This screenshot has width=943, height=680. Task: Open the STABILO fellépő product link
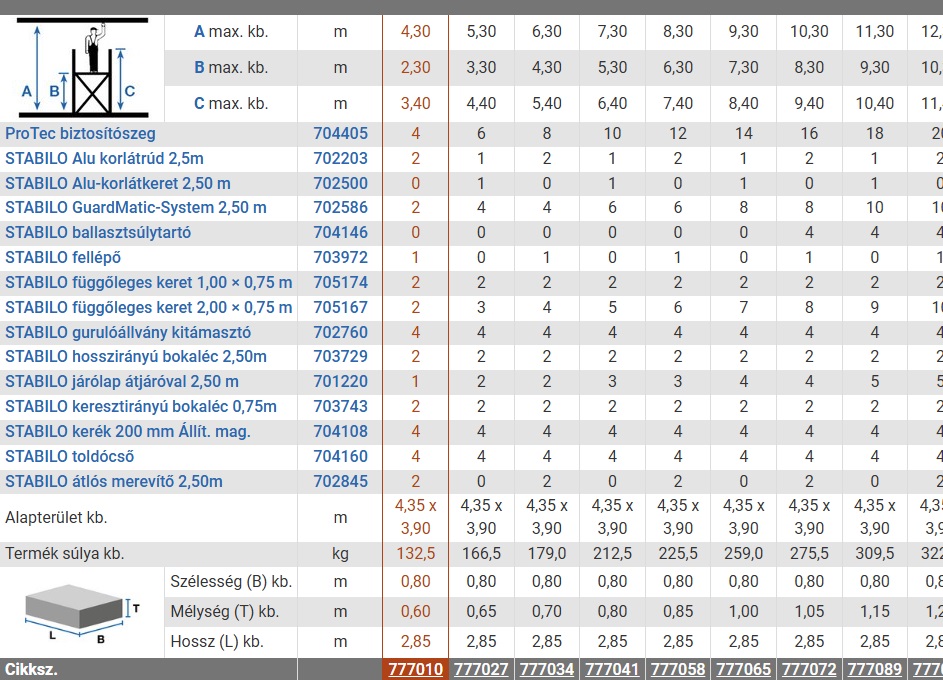(x=63, y=258)
